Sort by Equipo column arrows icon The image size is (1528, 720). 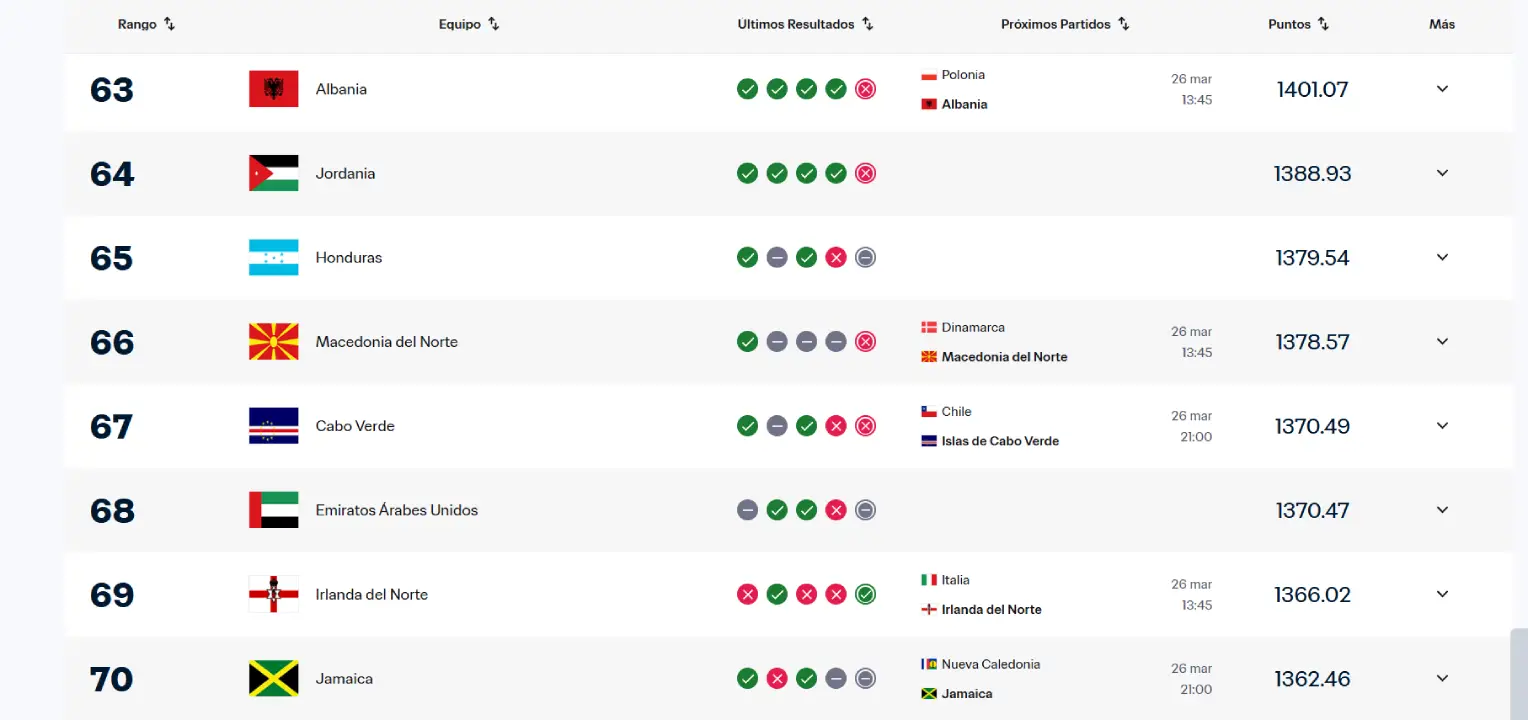click(x=493, y=24)
